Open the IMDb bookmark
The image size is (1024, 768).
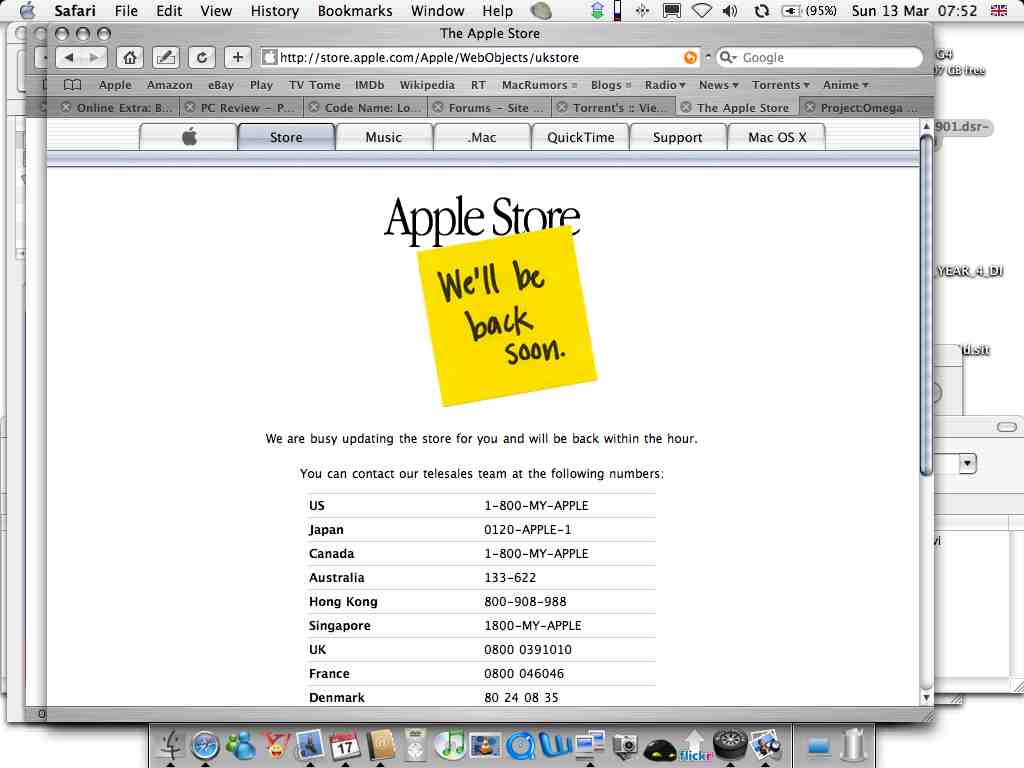(370, 85)
